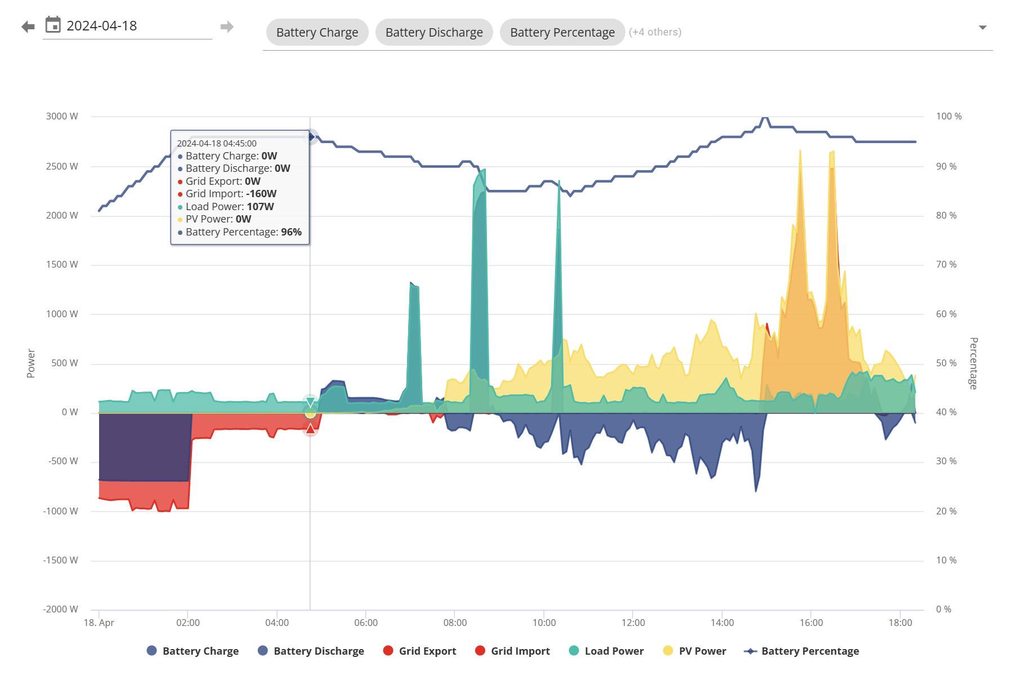
Task: Select the Battery Discharge chip
Action: 434,32
